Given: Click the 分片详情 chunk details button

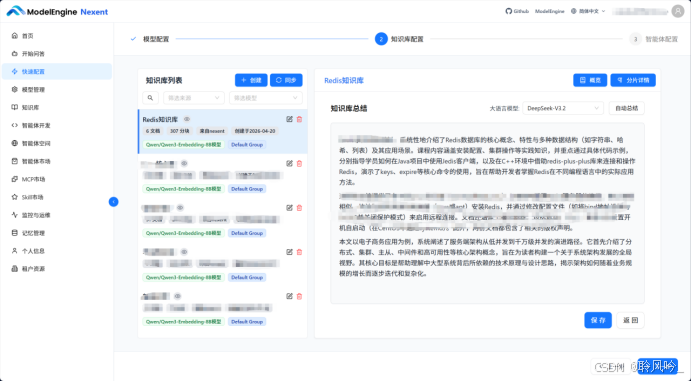Looking at the screenshot, I should (633, 80).
